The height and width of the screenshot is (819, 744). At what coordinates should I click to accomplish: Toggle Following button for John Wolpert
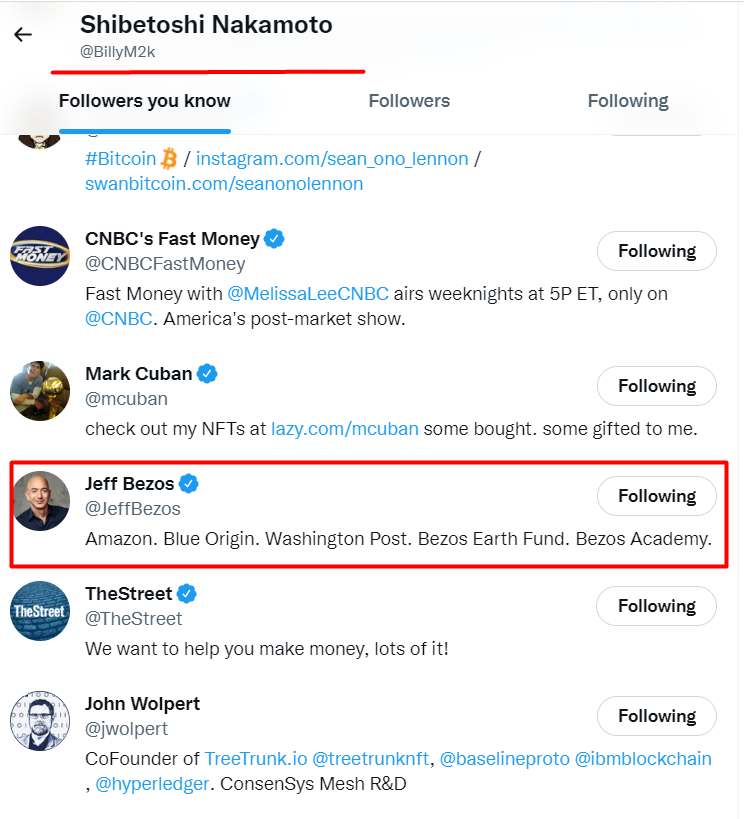click(x=656, y=716)
